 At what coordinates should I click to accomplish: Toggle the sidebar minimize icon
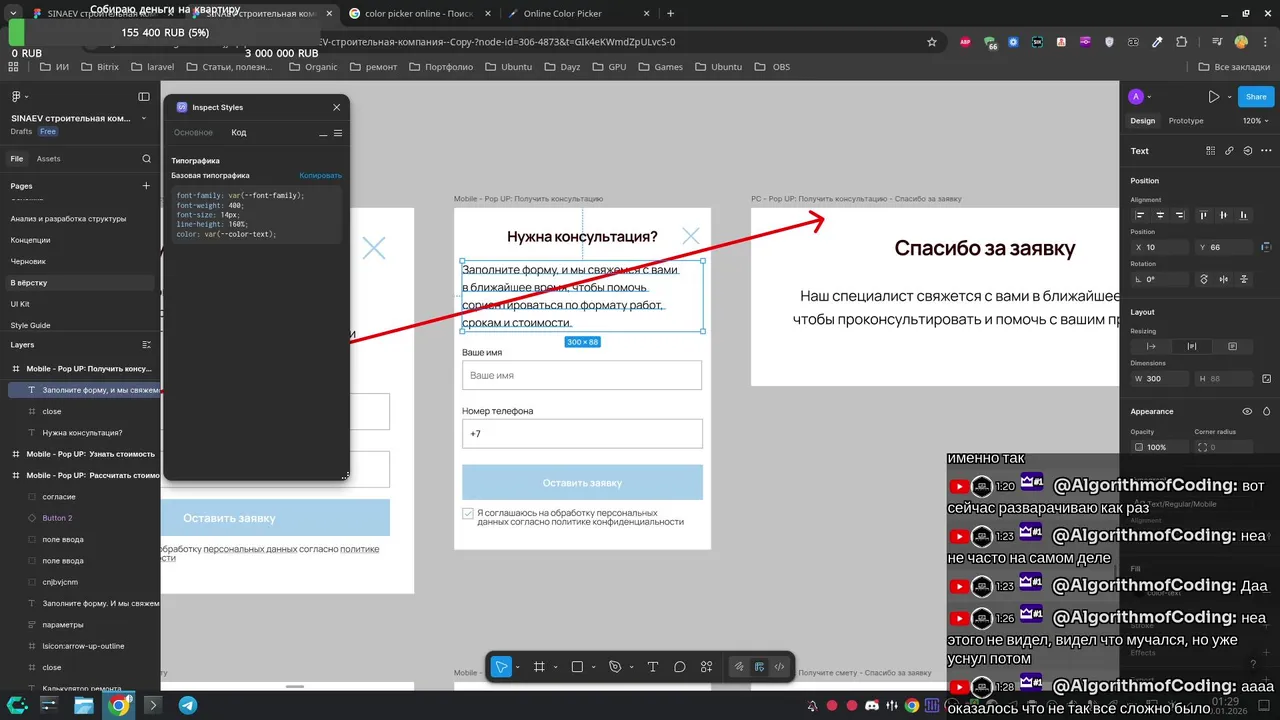tap(144, 96)
